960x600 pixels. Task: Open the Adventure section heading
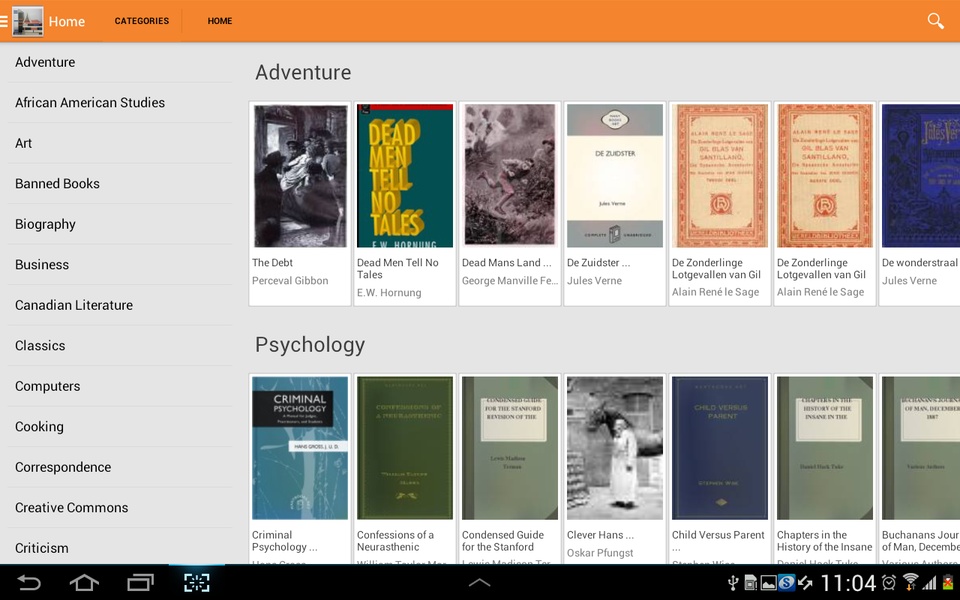[303, 72]
